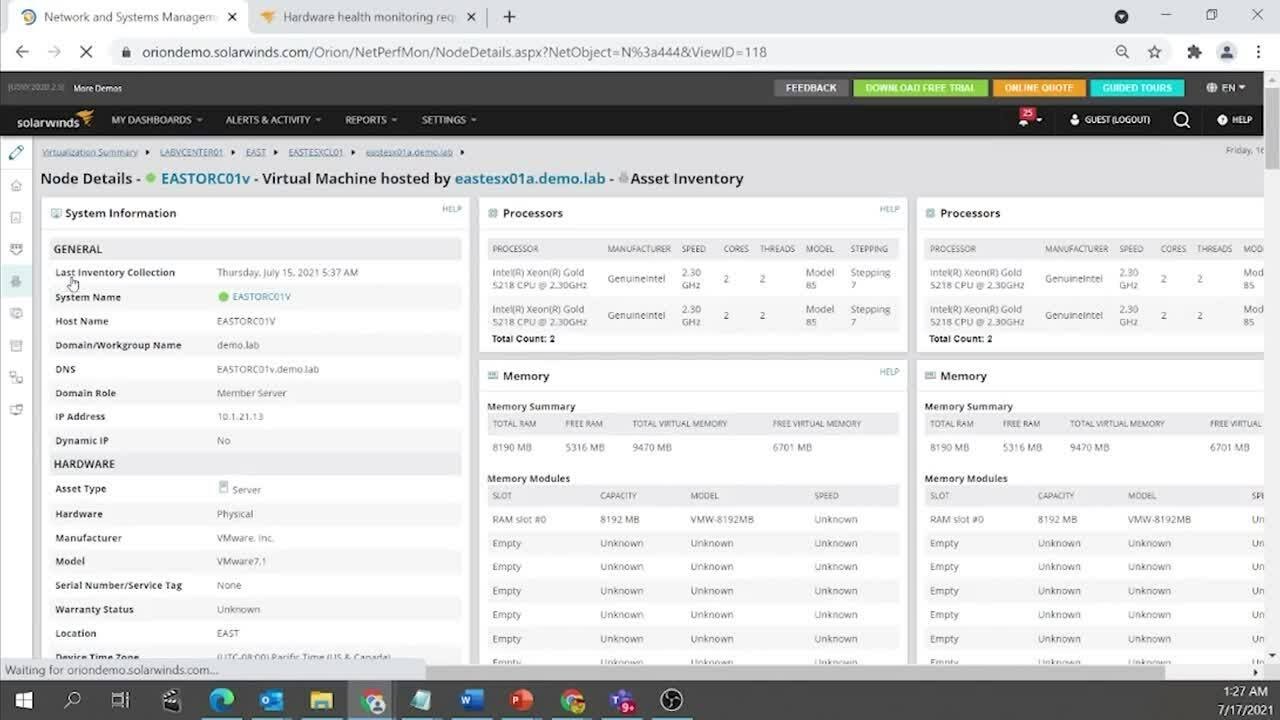This screenshot has height=720, width=1280.
Task: Click Download Free Trial button
Action: [x=920, y=88]
